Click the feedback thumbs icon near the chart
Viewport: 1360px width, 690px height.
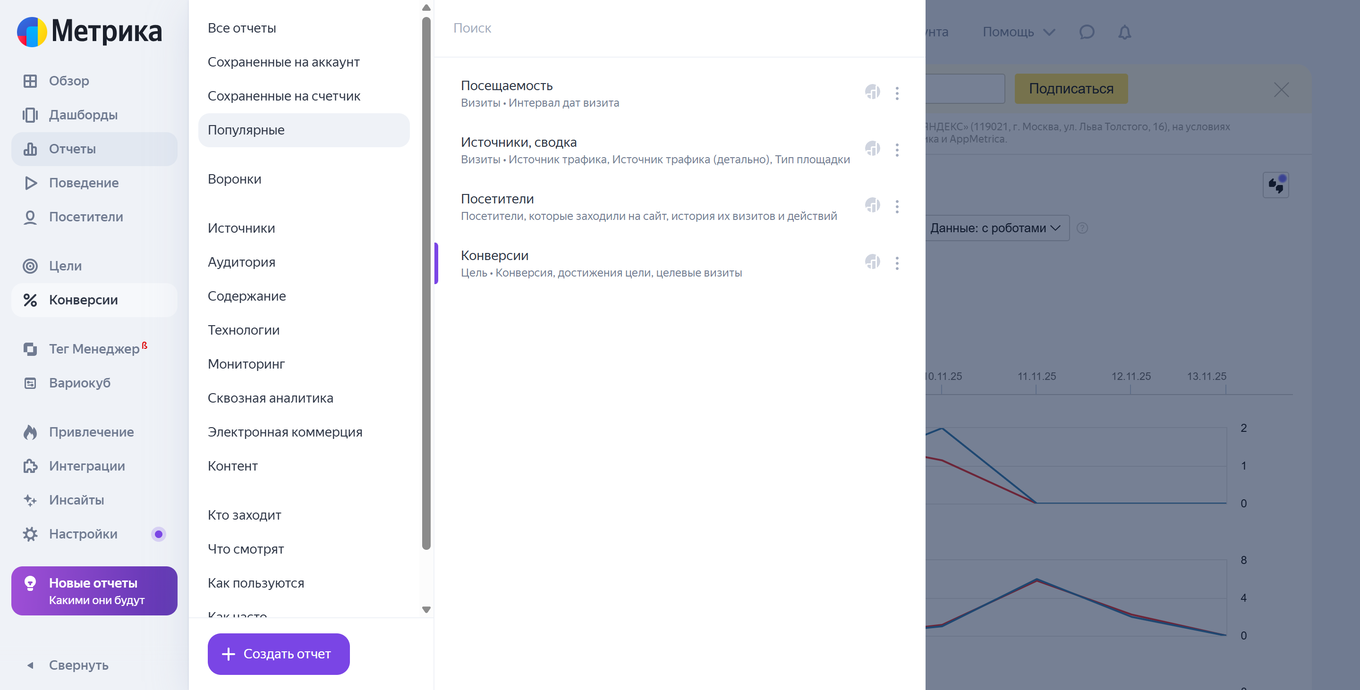1275,185
